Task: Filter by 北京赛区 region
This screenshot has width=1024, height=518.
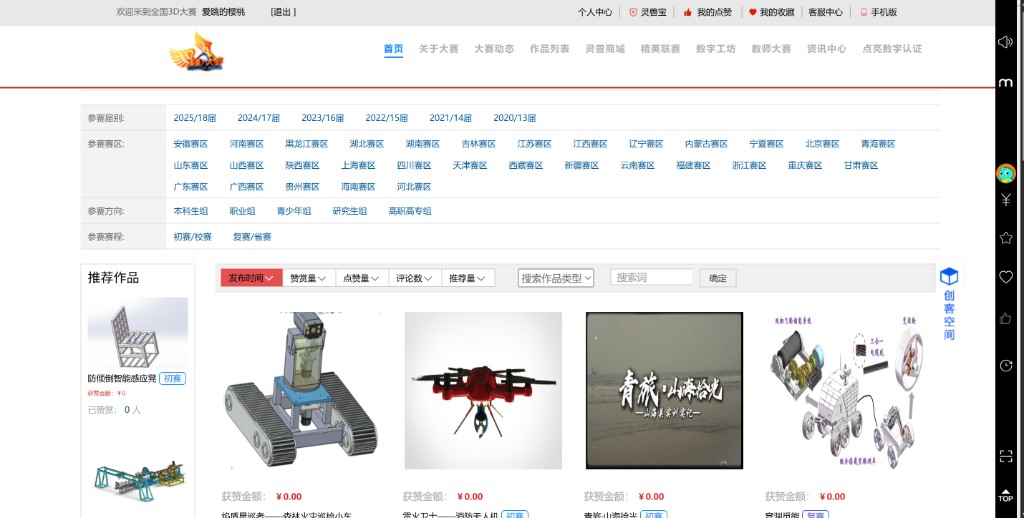Action: [x=822, y=144]
